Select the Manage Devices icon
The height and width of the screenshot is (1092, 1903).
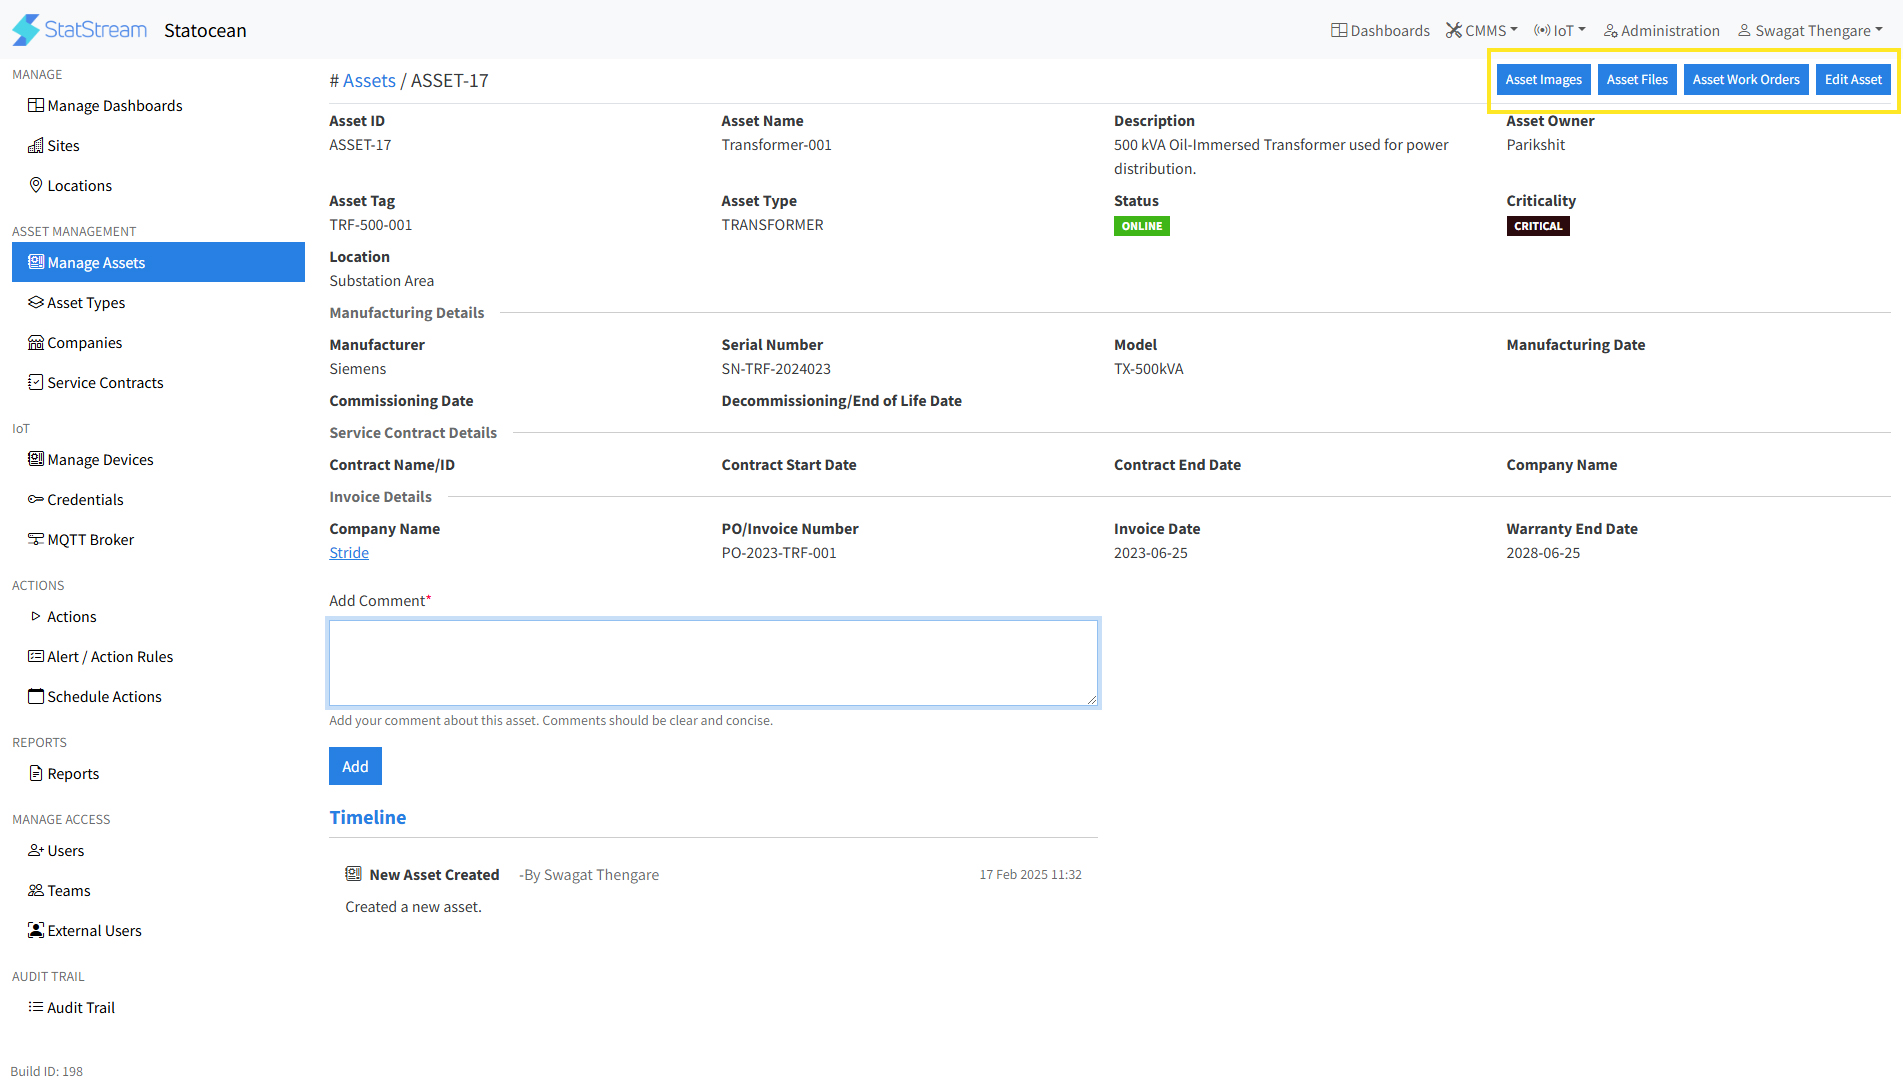pyautogui.click(x=36, y=459)
